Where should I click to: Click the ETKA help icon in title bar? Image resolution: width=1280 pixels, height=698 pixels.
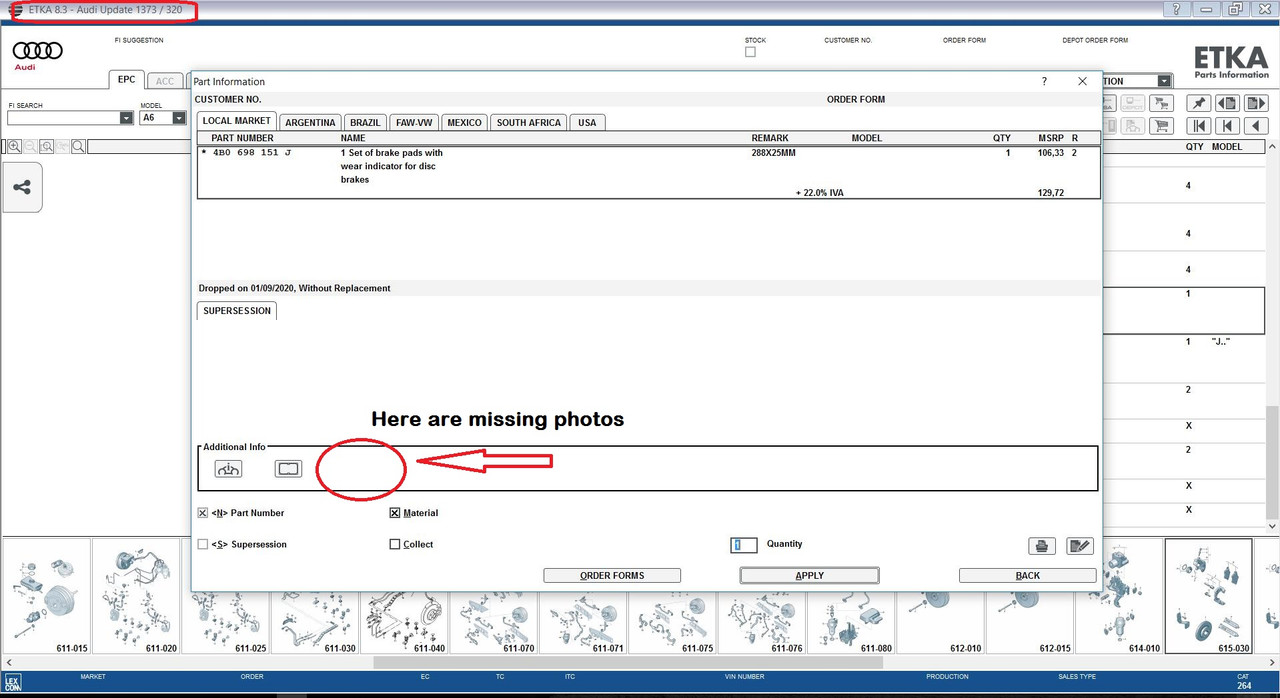pos(1176,9)
